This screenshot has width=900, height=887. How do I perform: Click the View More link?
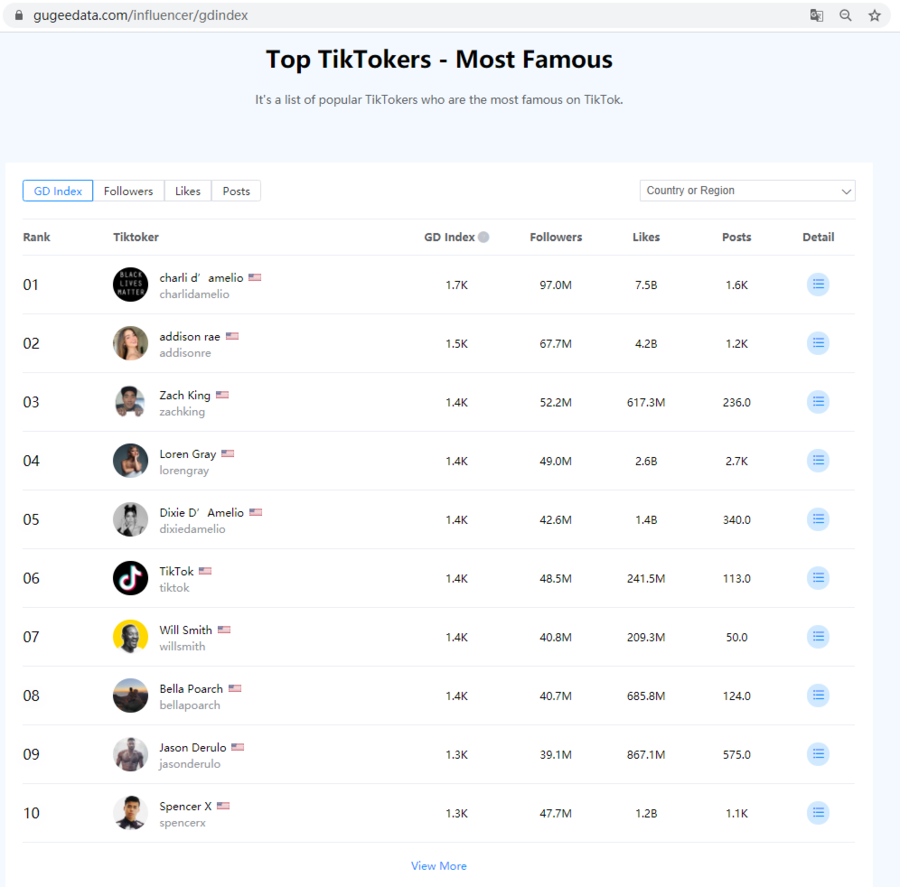coord(438,866)
